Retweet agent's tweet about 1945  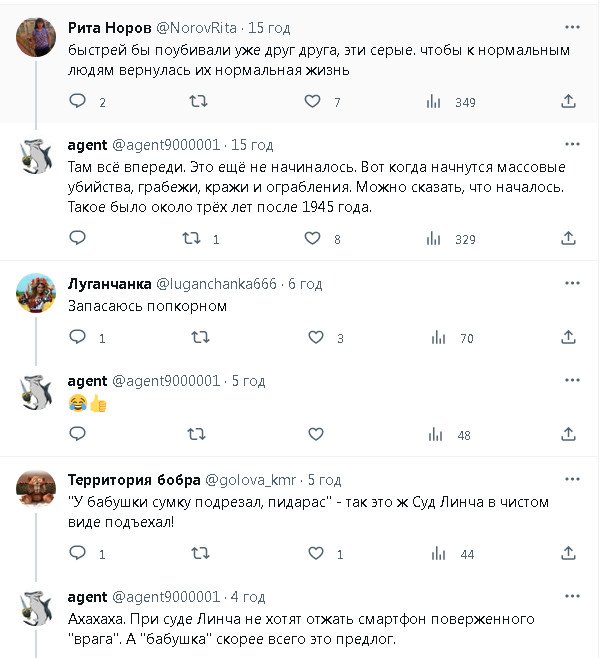190,238
